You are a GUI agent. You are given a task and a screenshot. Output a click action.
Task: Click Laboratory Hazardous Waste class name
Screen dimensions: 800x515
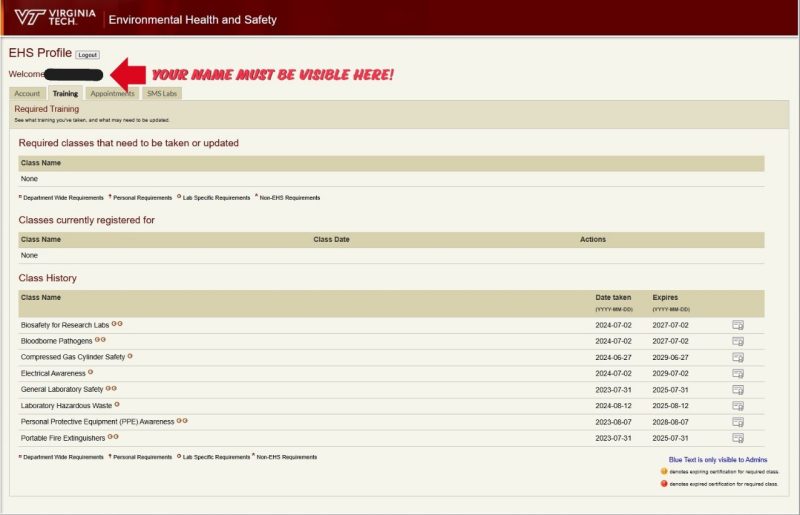pos(66,406)
